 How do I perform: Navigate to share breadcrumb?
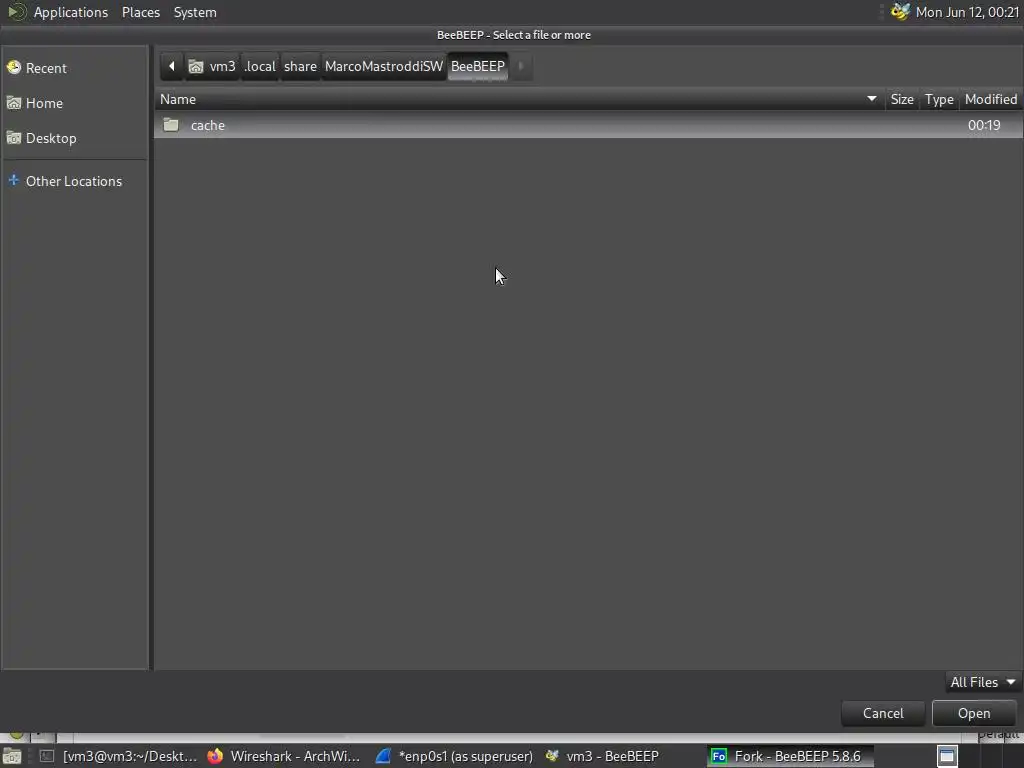tap(300, 66)
